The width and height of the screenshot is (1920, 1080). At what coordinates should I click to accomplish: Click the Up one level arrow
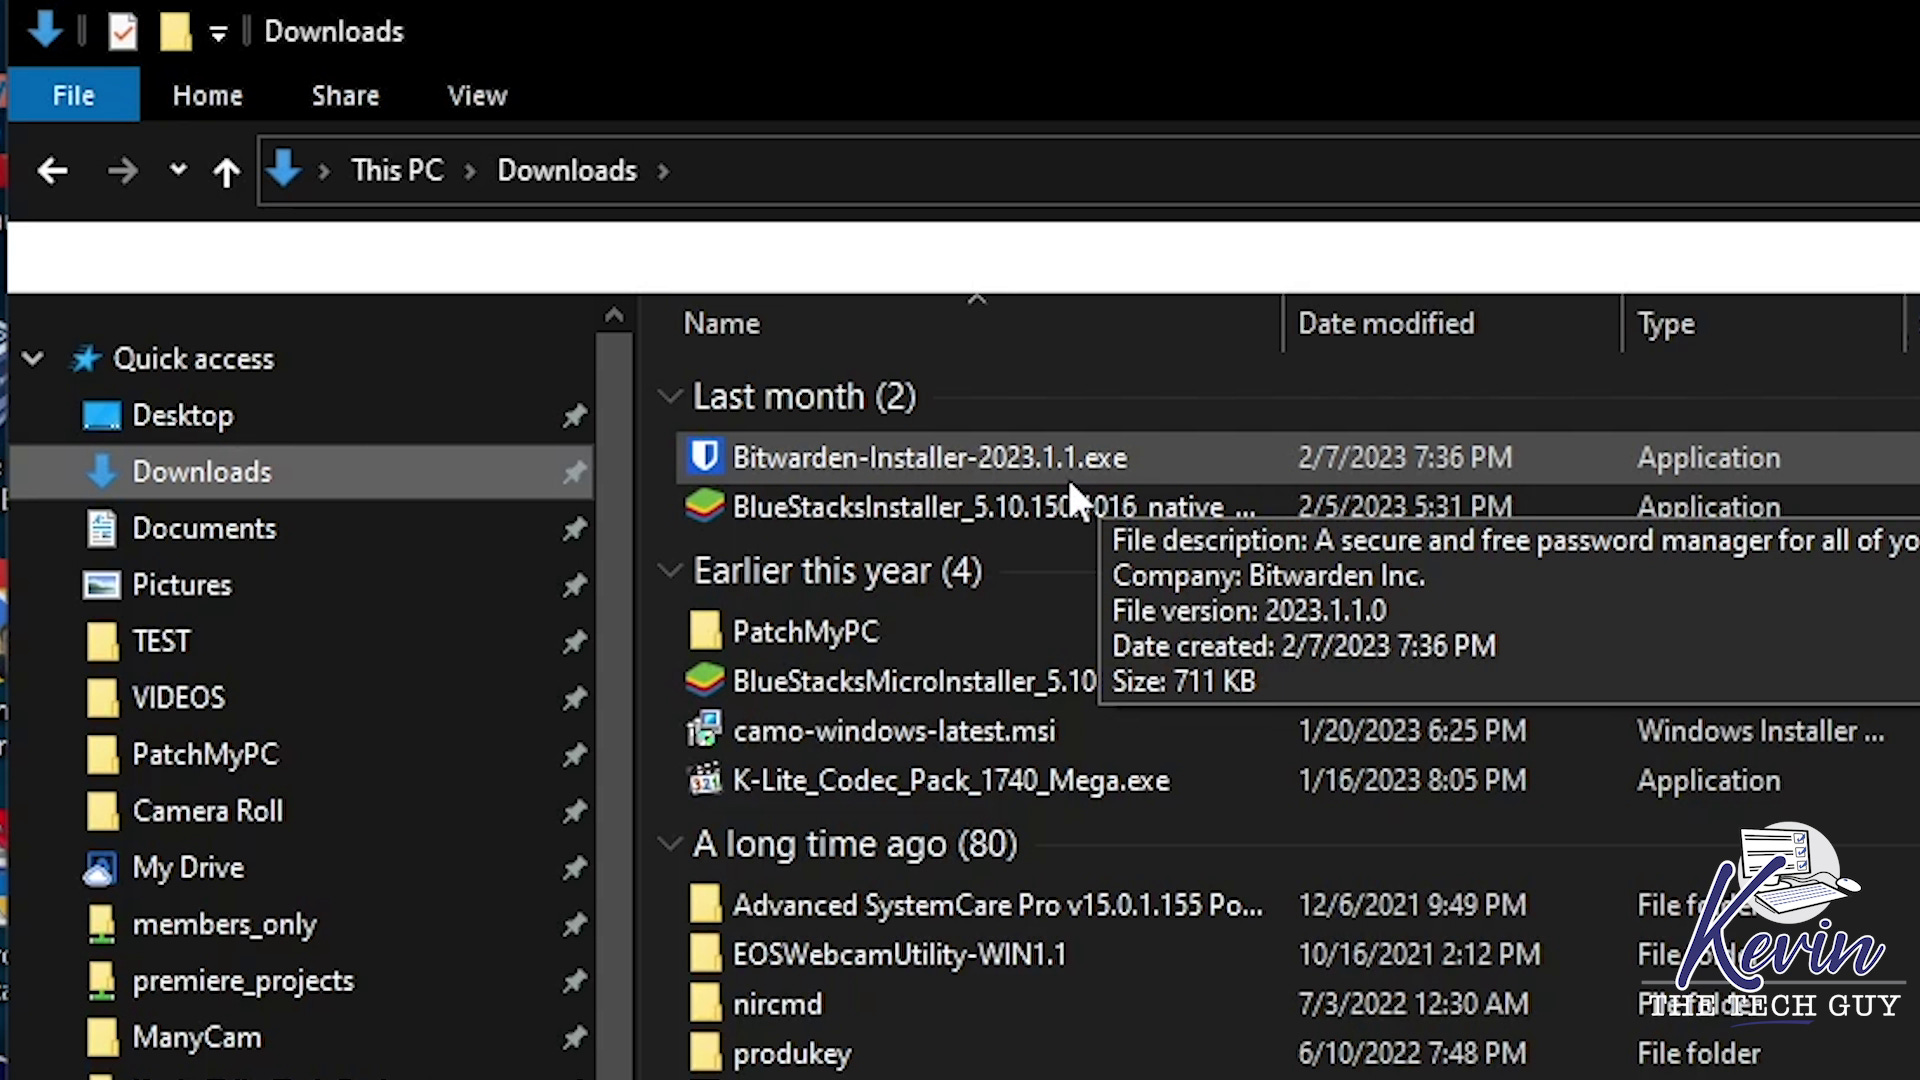[226, 172]
